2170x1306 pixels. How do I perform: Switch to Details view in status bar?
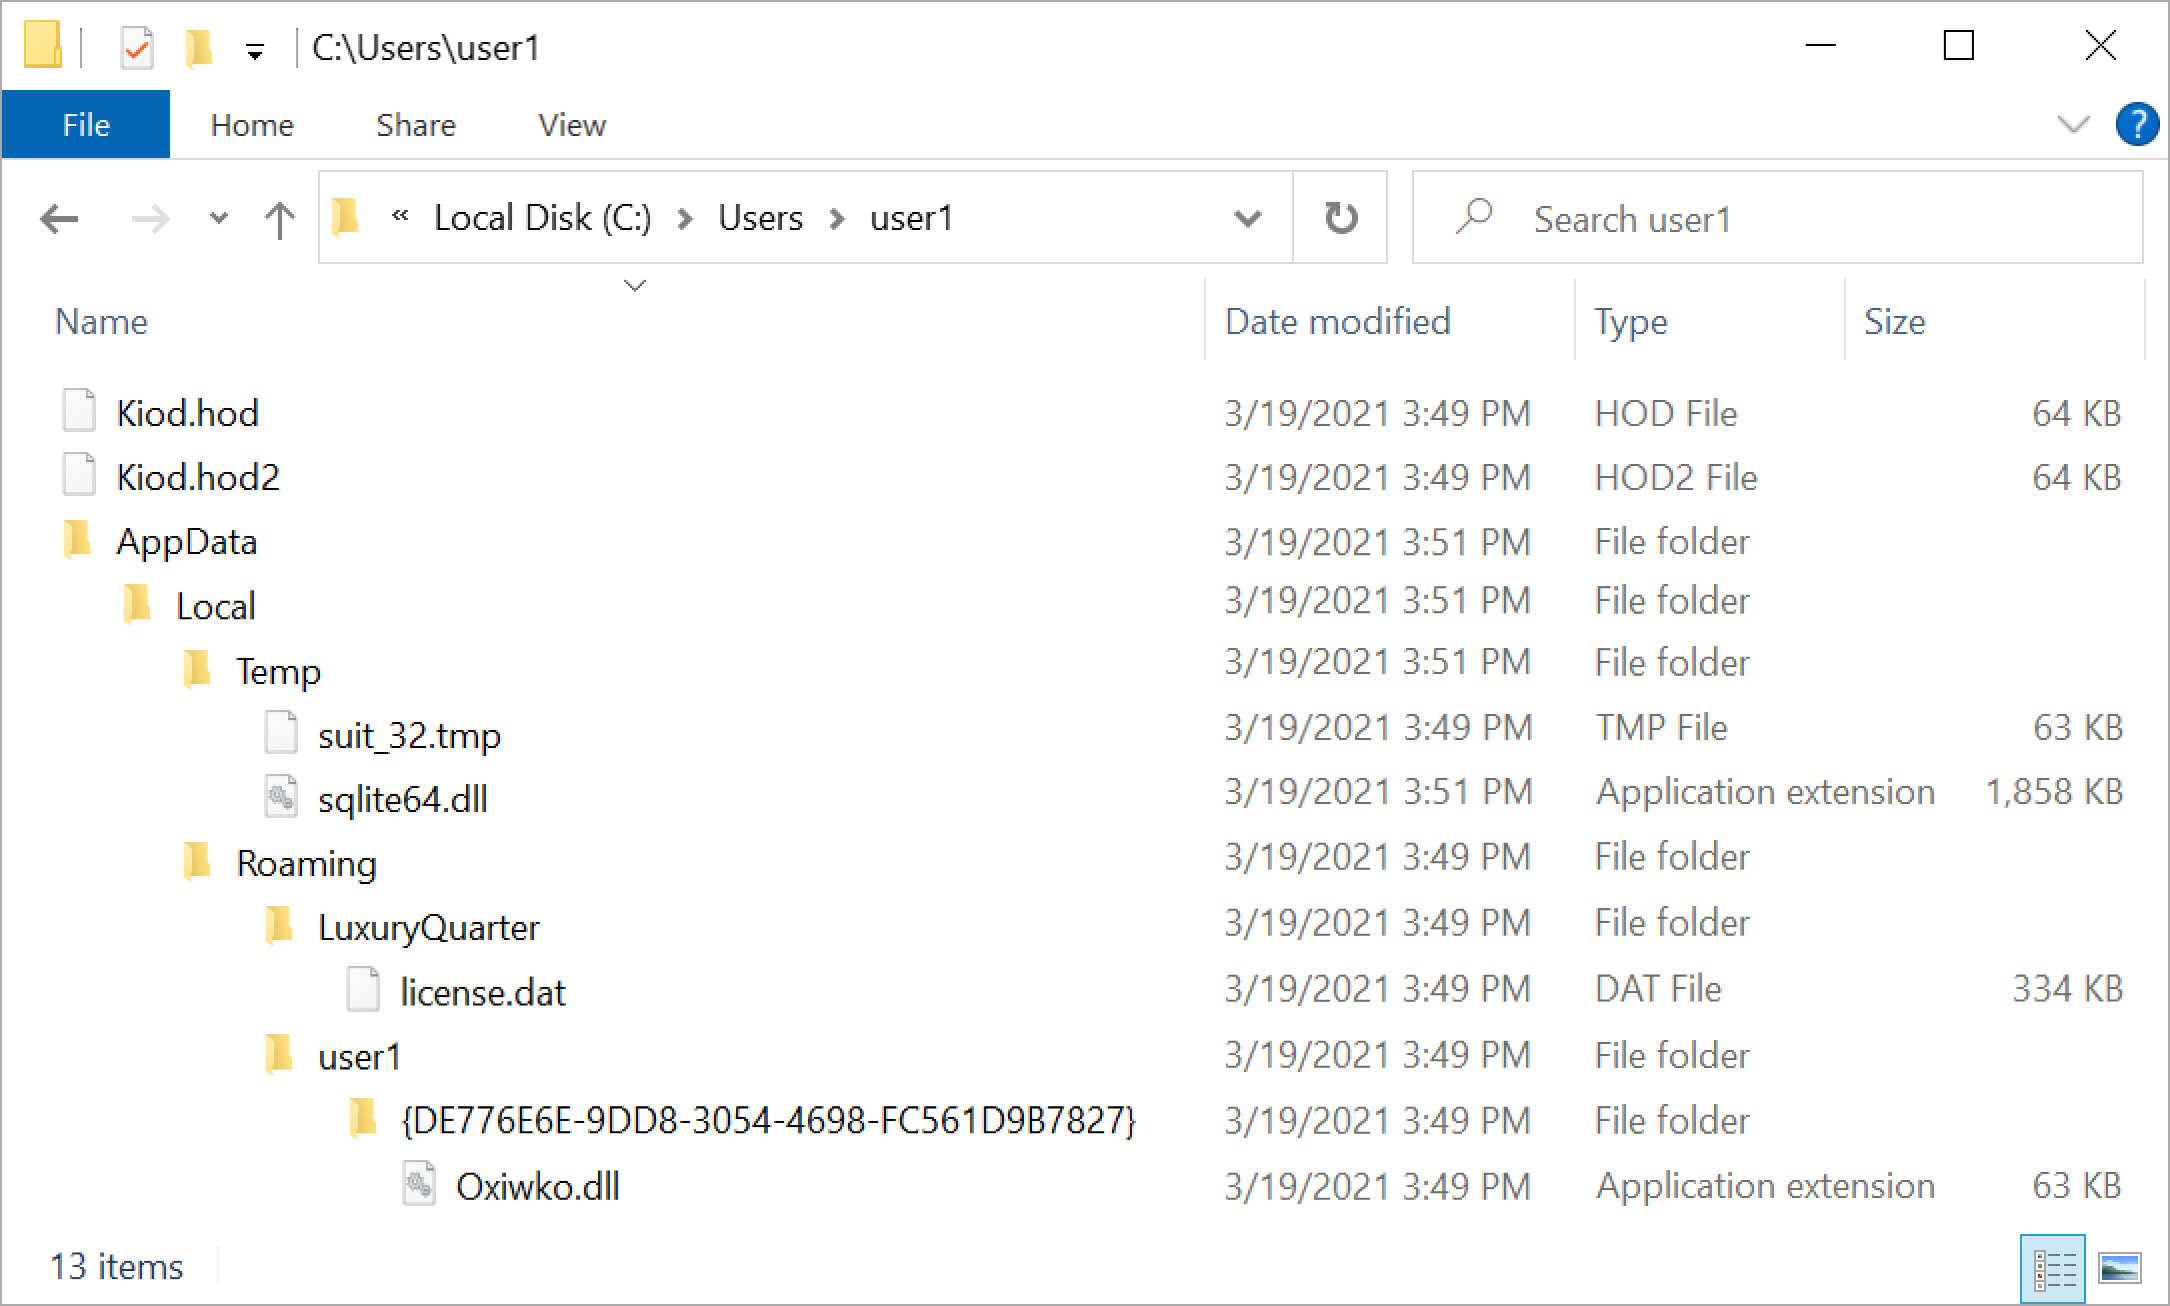pos(2053,1270)
